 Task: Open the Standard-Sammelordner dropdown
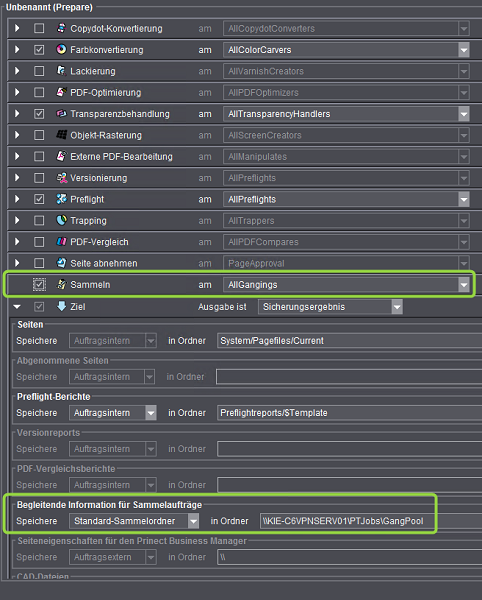pyautogui.click(x=193, y=521)
